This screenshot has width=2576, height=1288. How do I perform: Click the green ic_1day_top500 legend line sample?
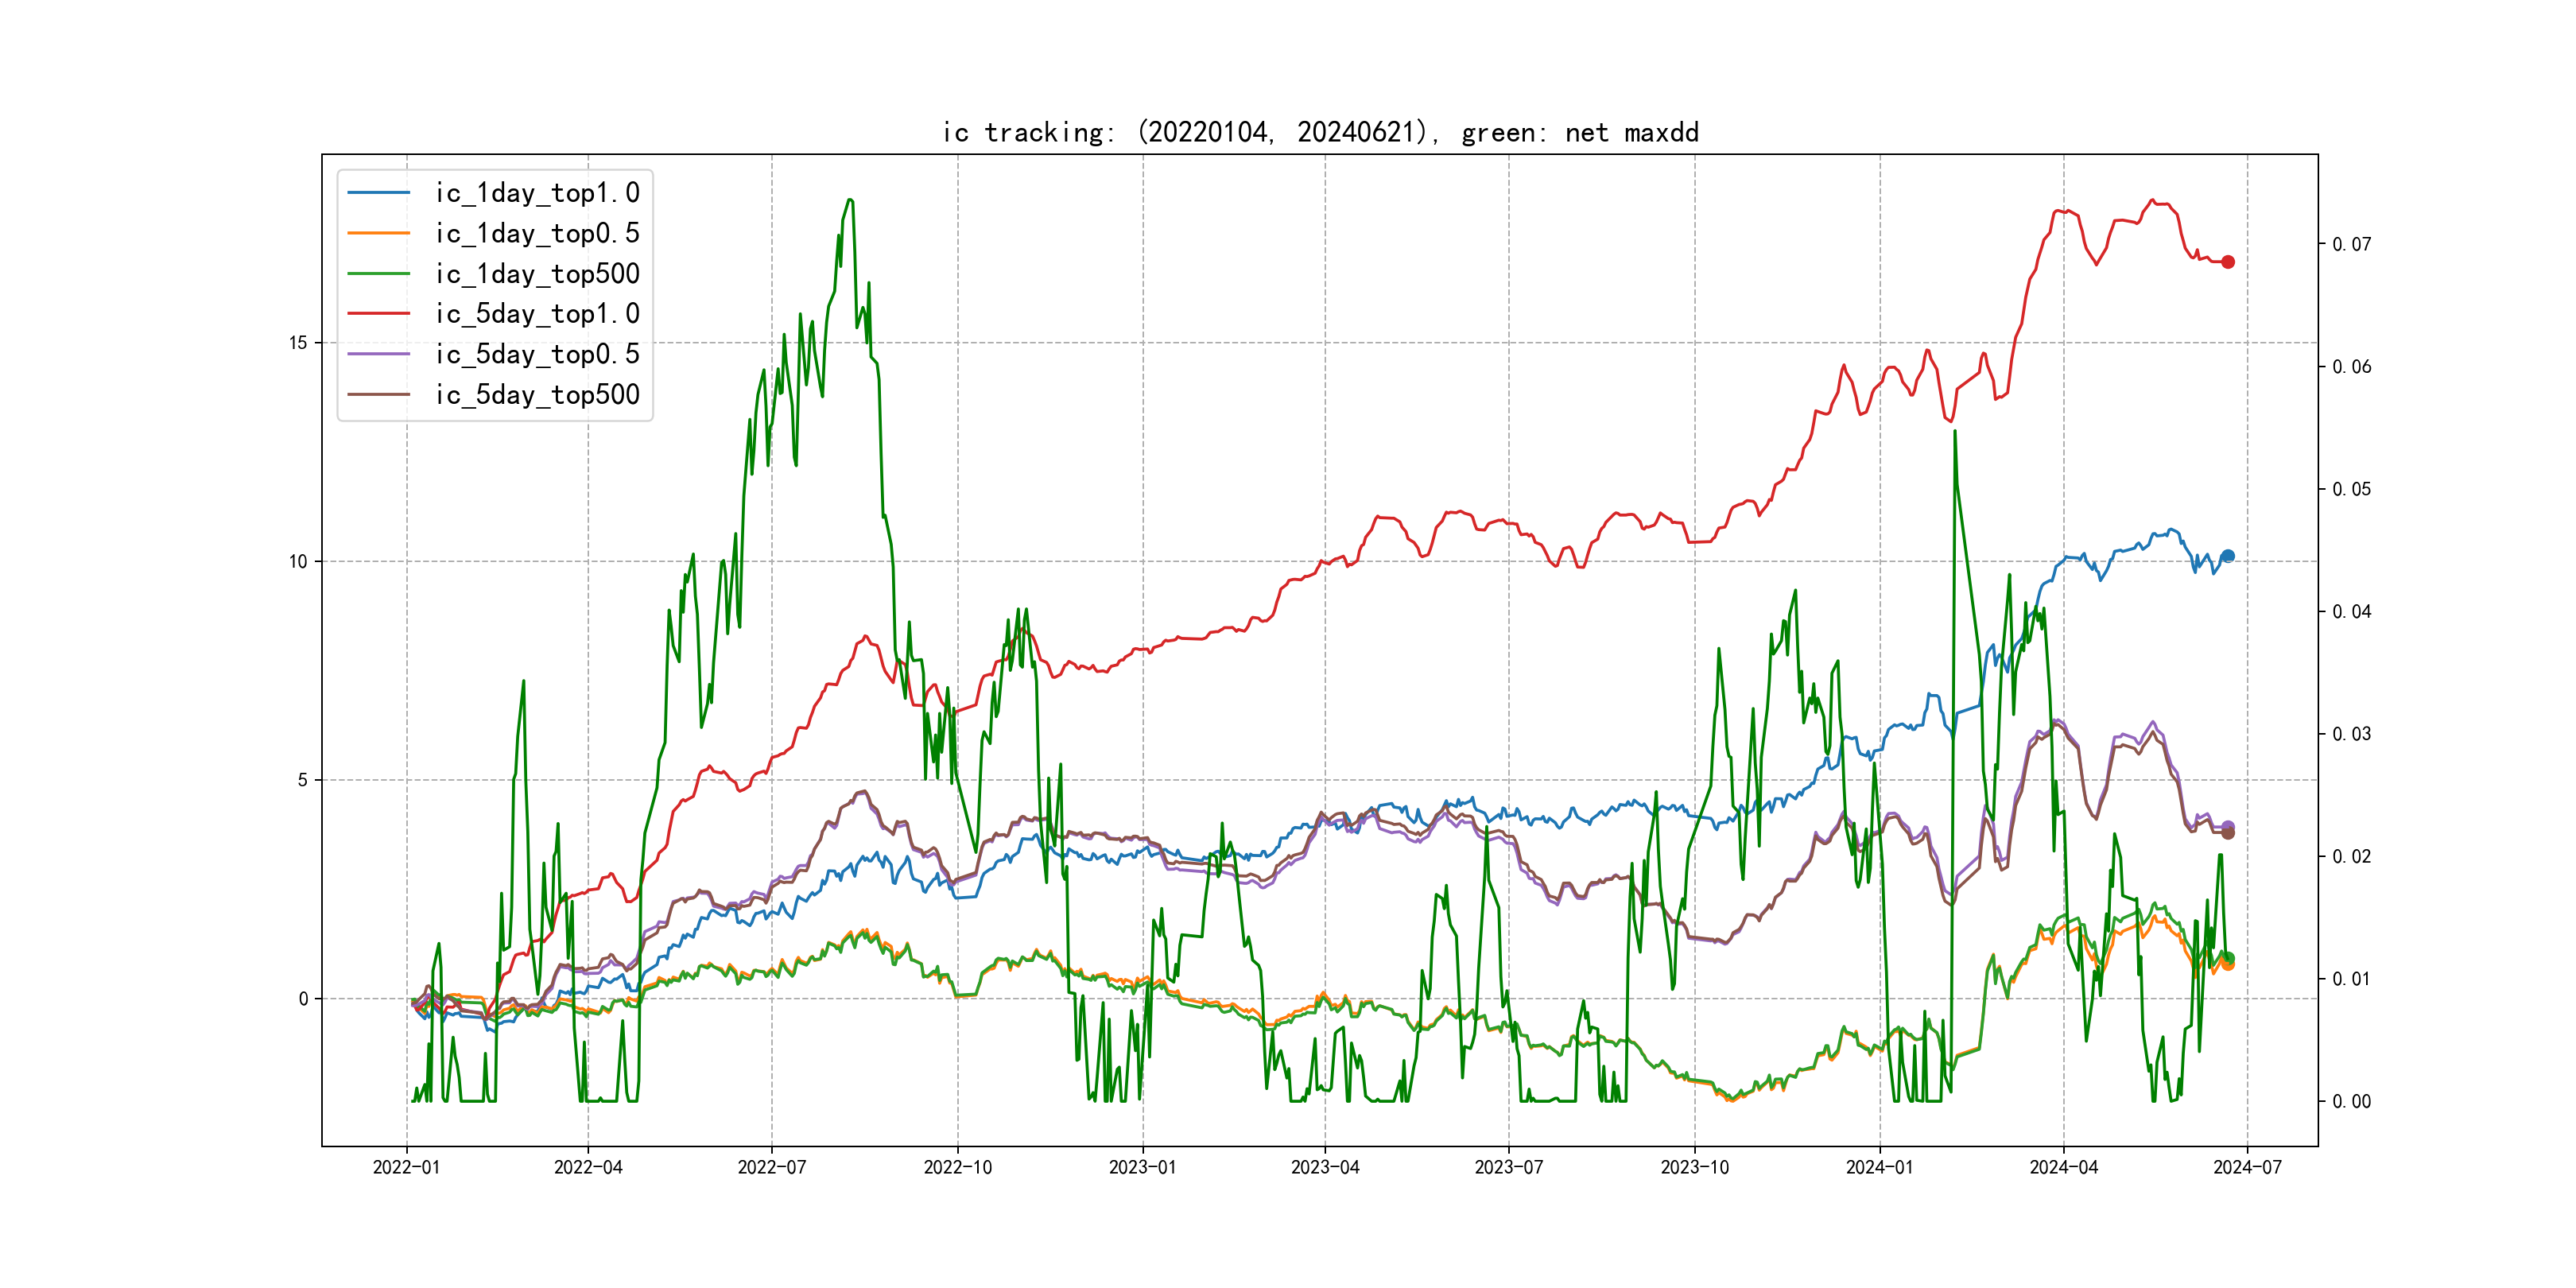(x=378, y=274)
